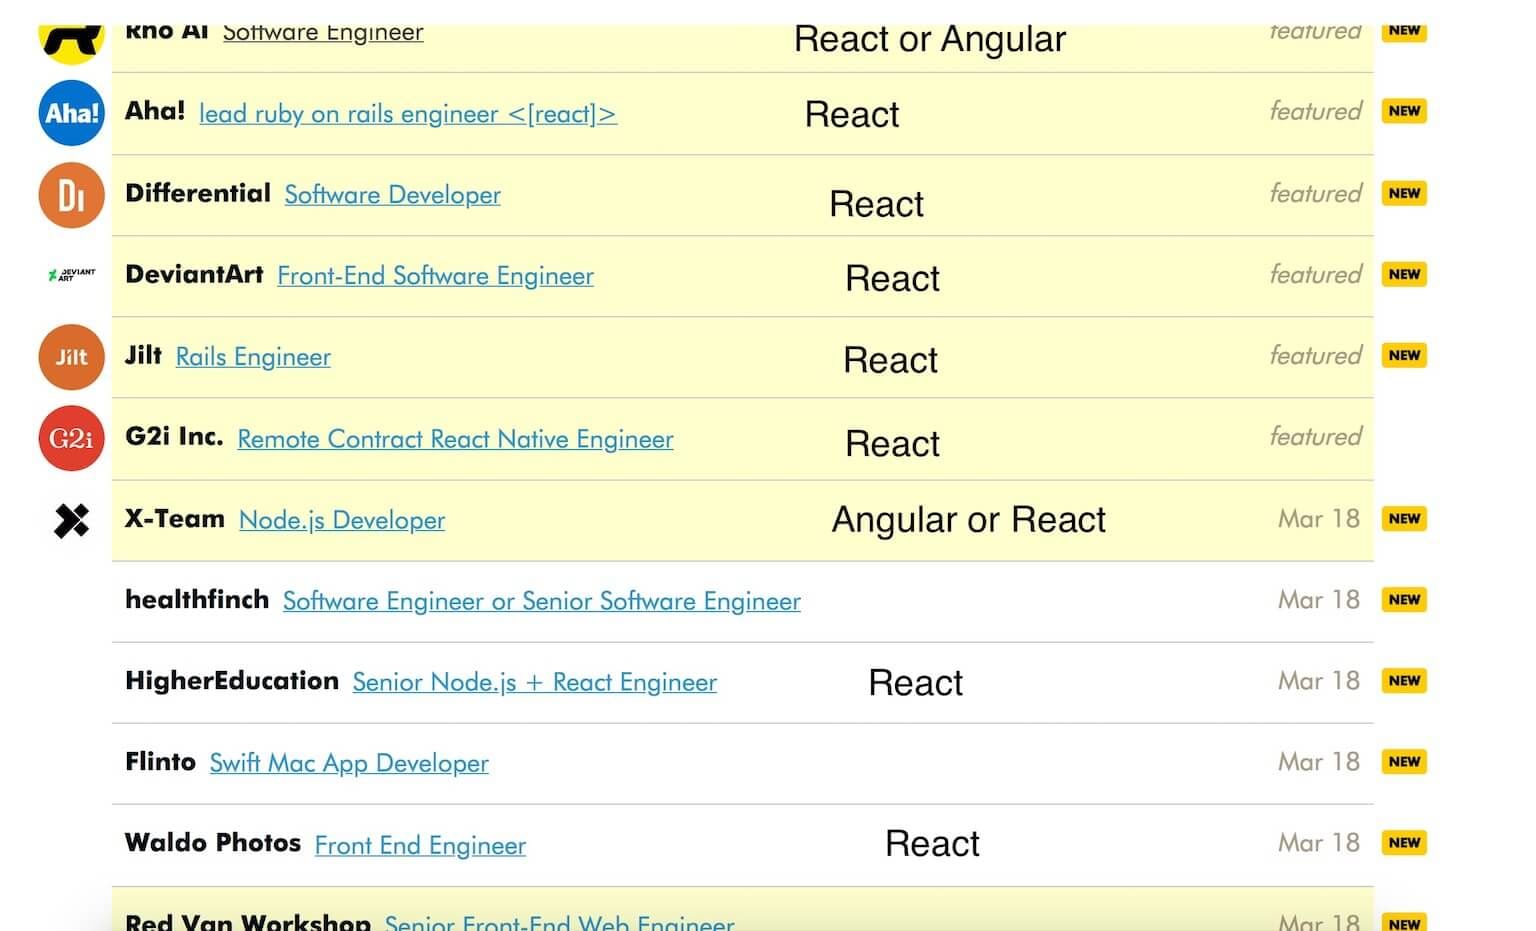Viewport: 1536px width, 931px height.
Task: Click 'featured' label on G2i Inc. row
Action: click(1315, 436)
